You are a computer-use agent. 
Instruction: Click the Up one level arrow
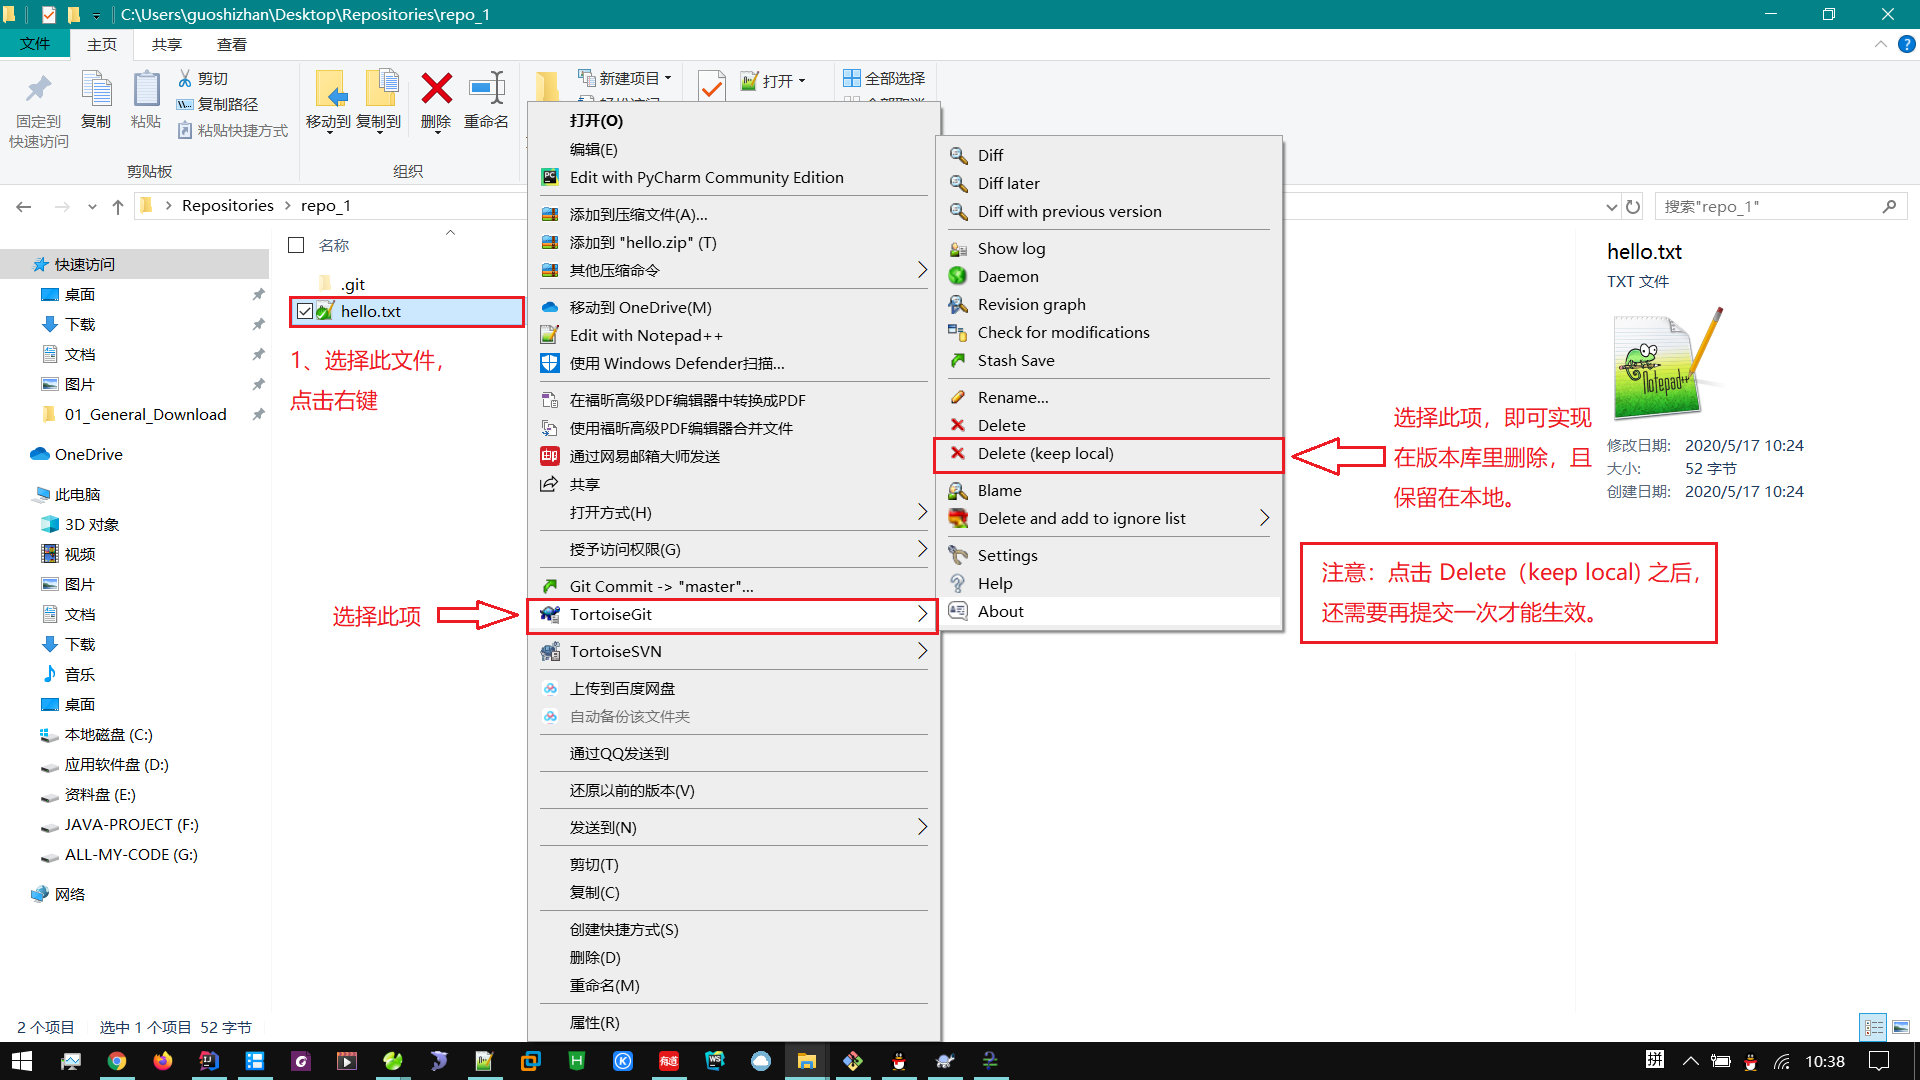[118, 207]
